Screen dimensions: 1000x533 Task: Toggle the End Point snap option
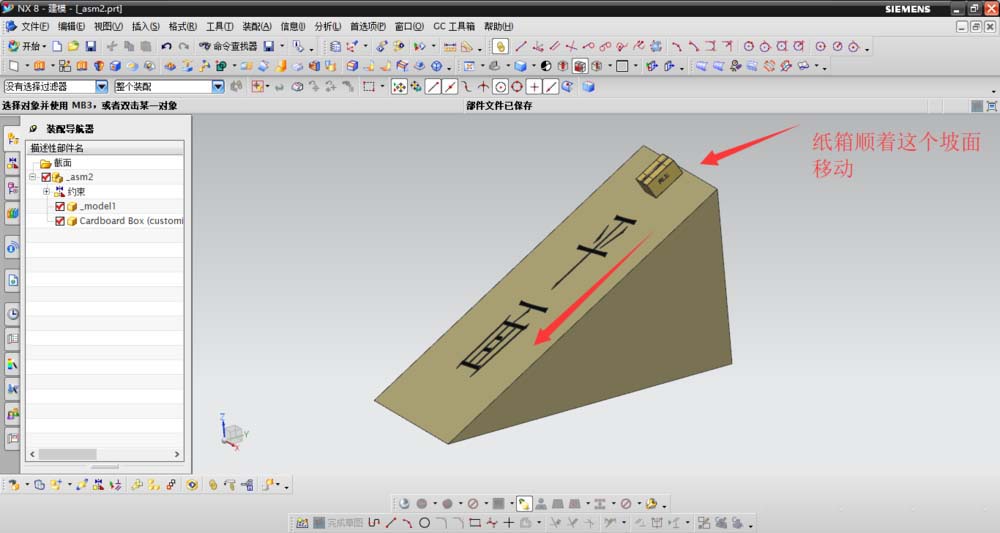click(434, 87)
